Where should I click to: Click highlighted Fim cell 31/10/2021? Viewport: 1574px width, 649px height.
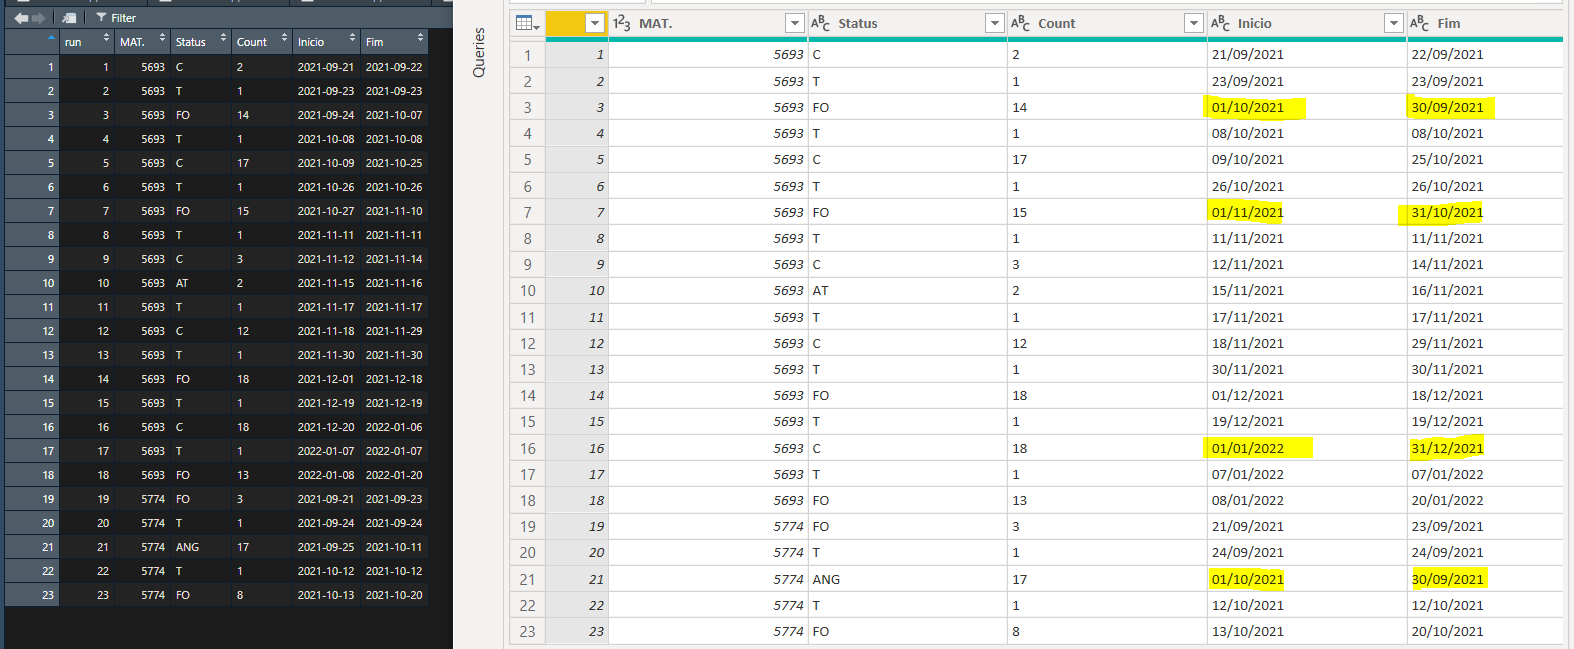(1485, 212)
